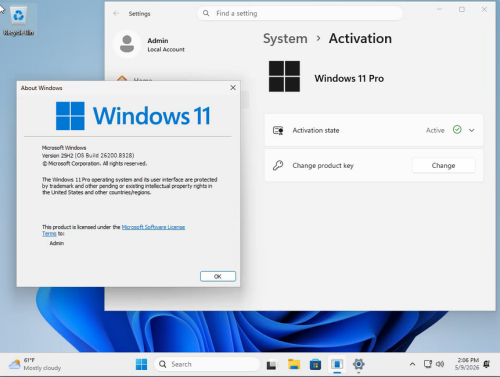Click the Admin account profile picture
The width and height of the screenshot is (500, 377).
127,44
